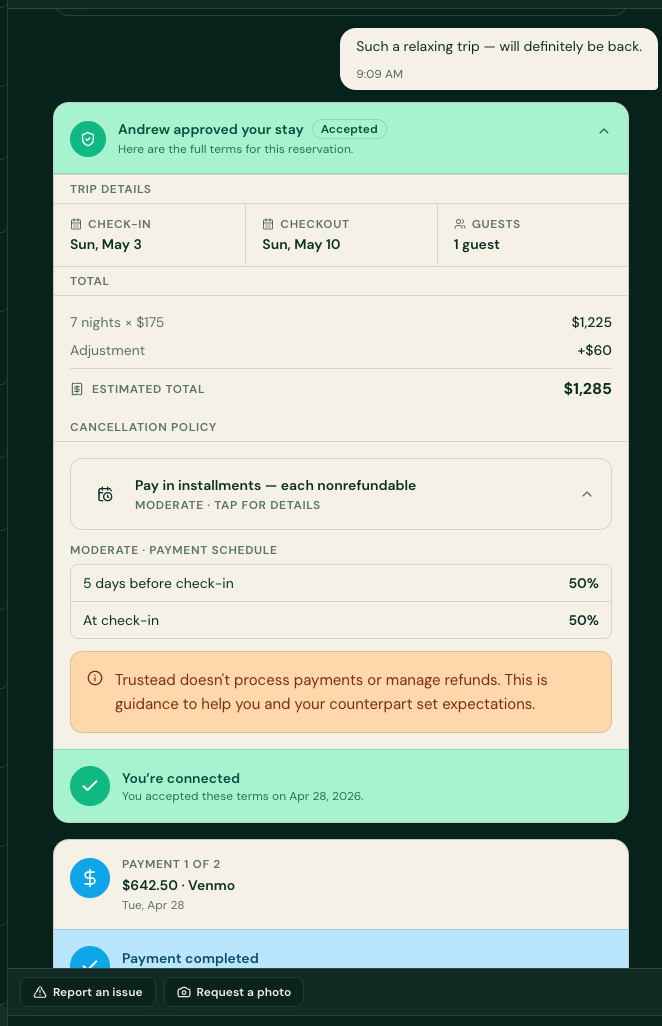Open the Pay in installments policy row
662x1026 pixels.
pyautogui.click(x=341, y=494)
